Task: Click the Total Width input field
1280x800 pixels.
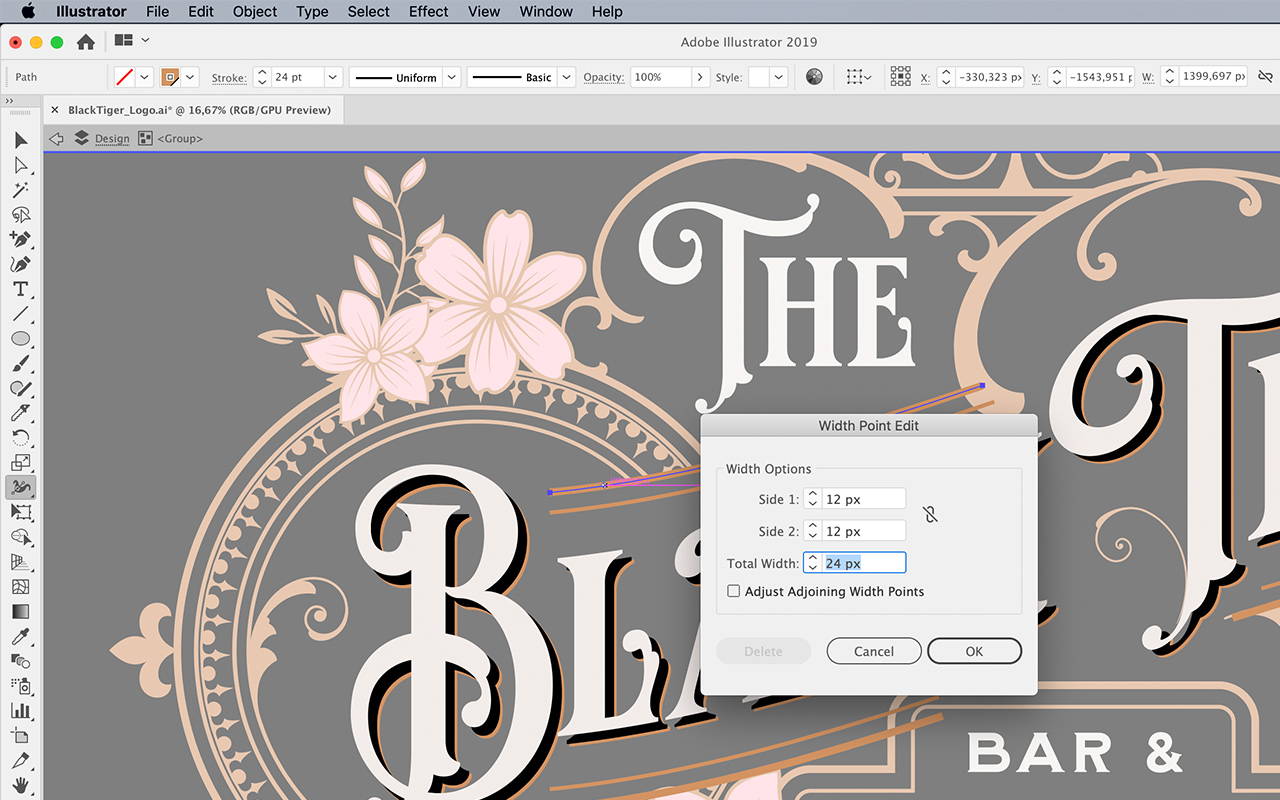Action: (864, 563)
